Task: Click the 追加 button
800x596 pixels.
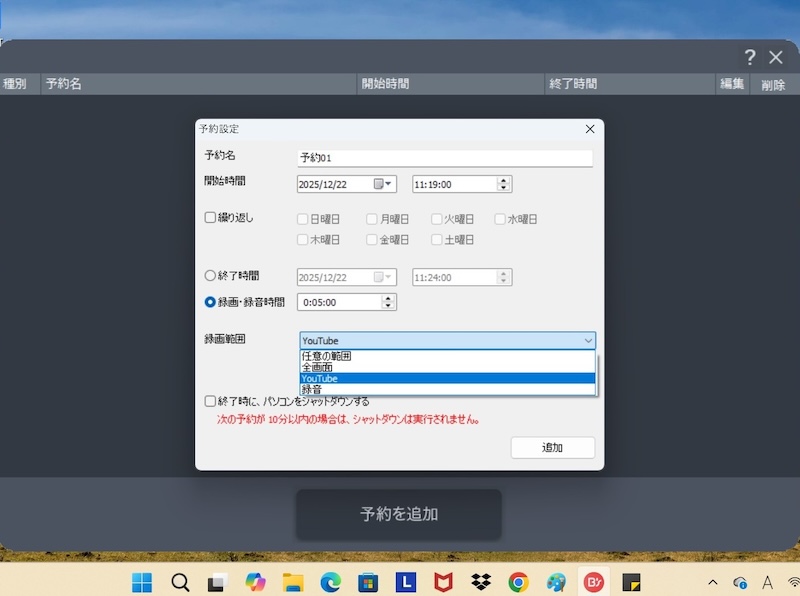Action: click(552, 448)
